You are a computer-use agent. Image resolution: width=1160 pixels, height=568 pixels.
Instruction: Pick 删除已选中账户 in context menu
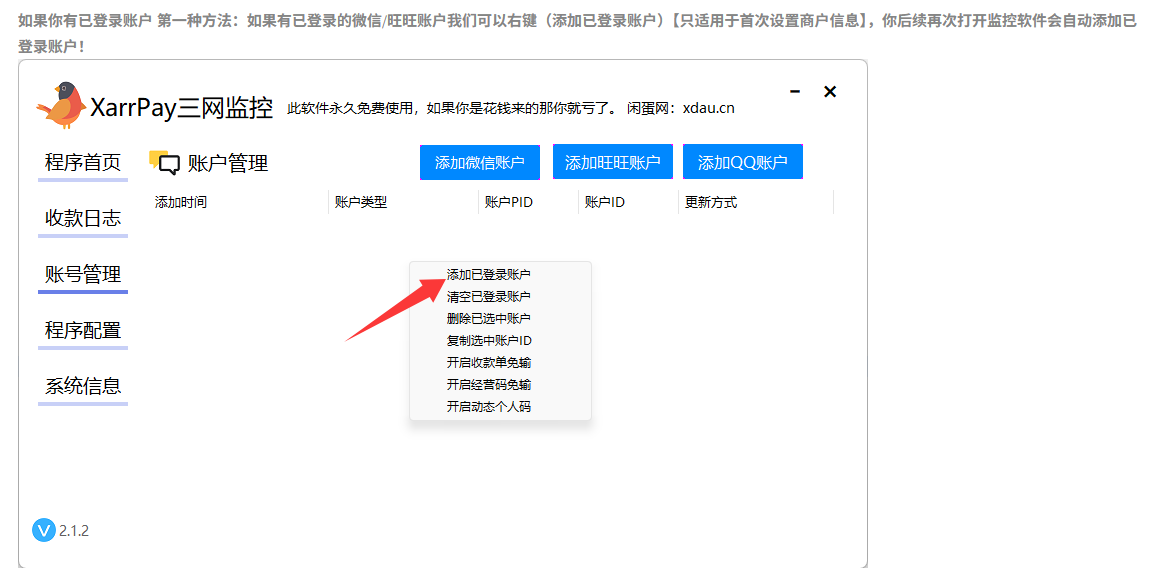pos(489,318)
